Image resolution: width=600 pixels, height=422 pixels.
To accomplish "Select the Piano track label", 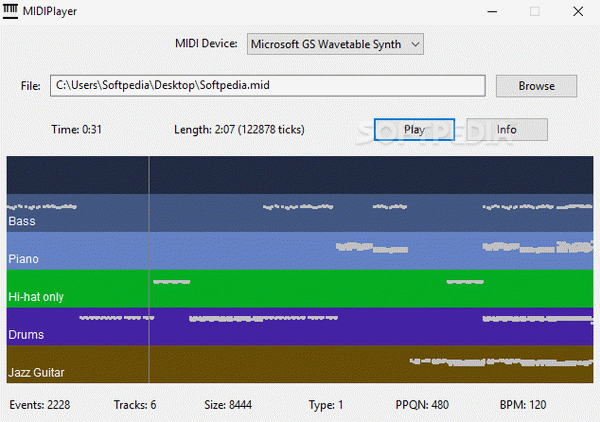I will (x=23, y=259).
